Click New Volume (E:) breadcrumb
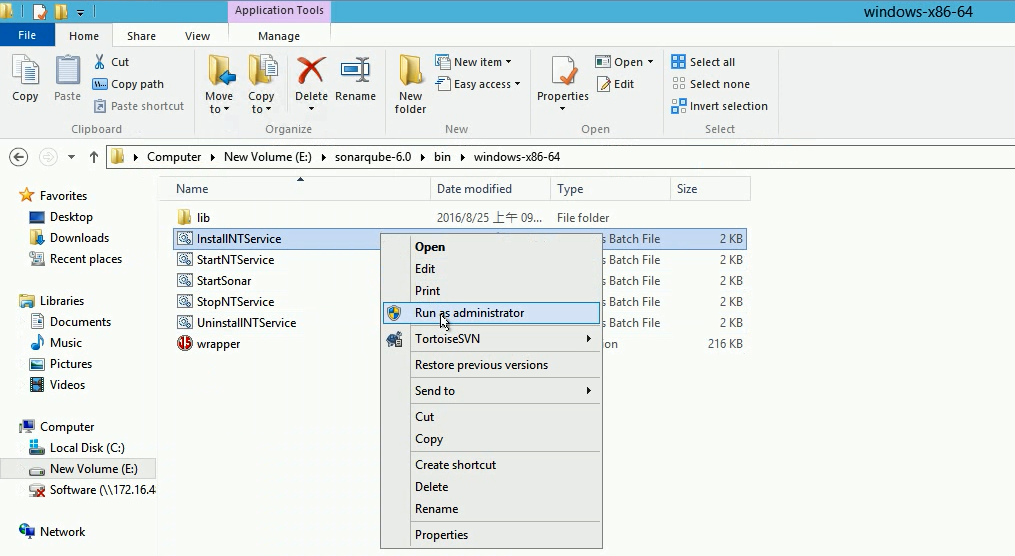Image resolution: width=1015 pixels, height=556 pixels. coord(267,157)
